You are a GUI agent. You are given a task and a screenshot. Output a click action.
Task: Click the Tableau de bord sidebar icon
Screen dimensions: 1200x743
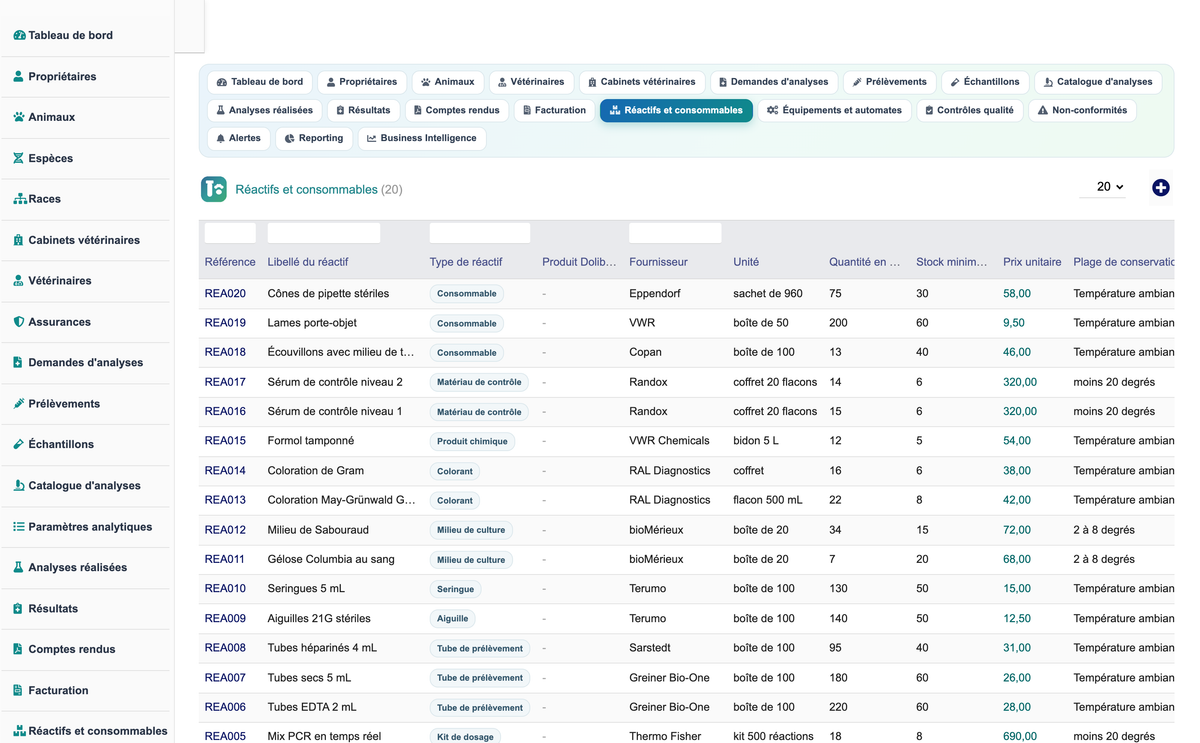pos(19,35)
